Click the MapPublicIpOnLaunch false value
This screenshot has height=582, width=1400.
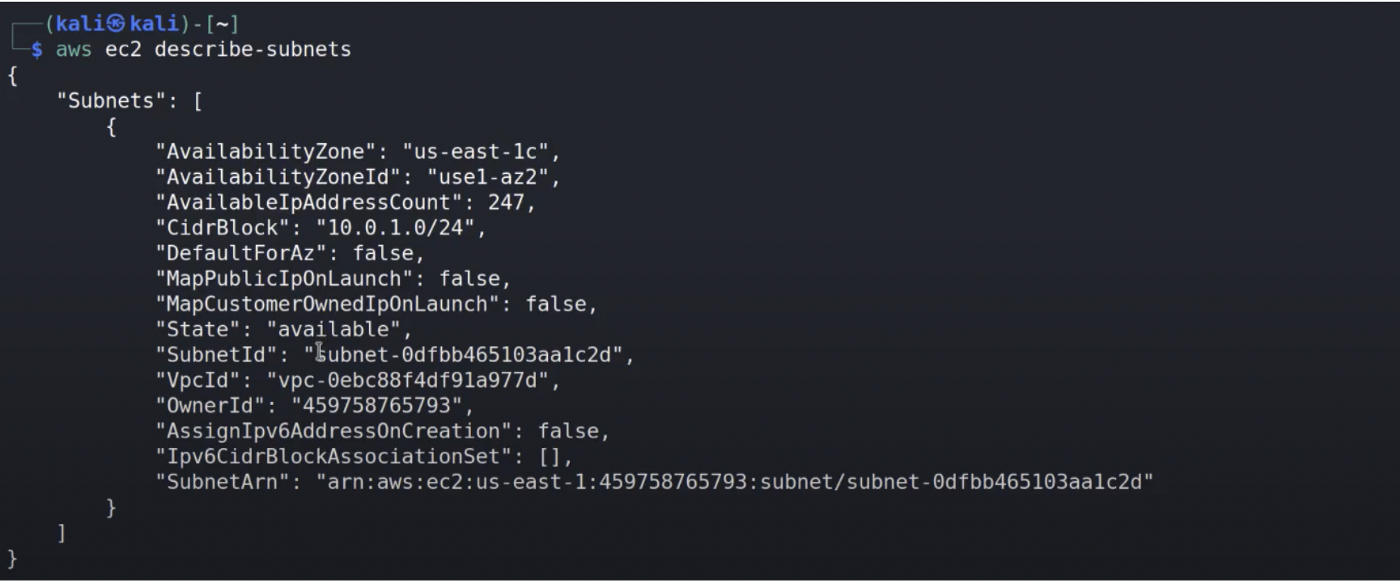[475, 279]
